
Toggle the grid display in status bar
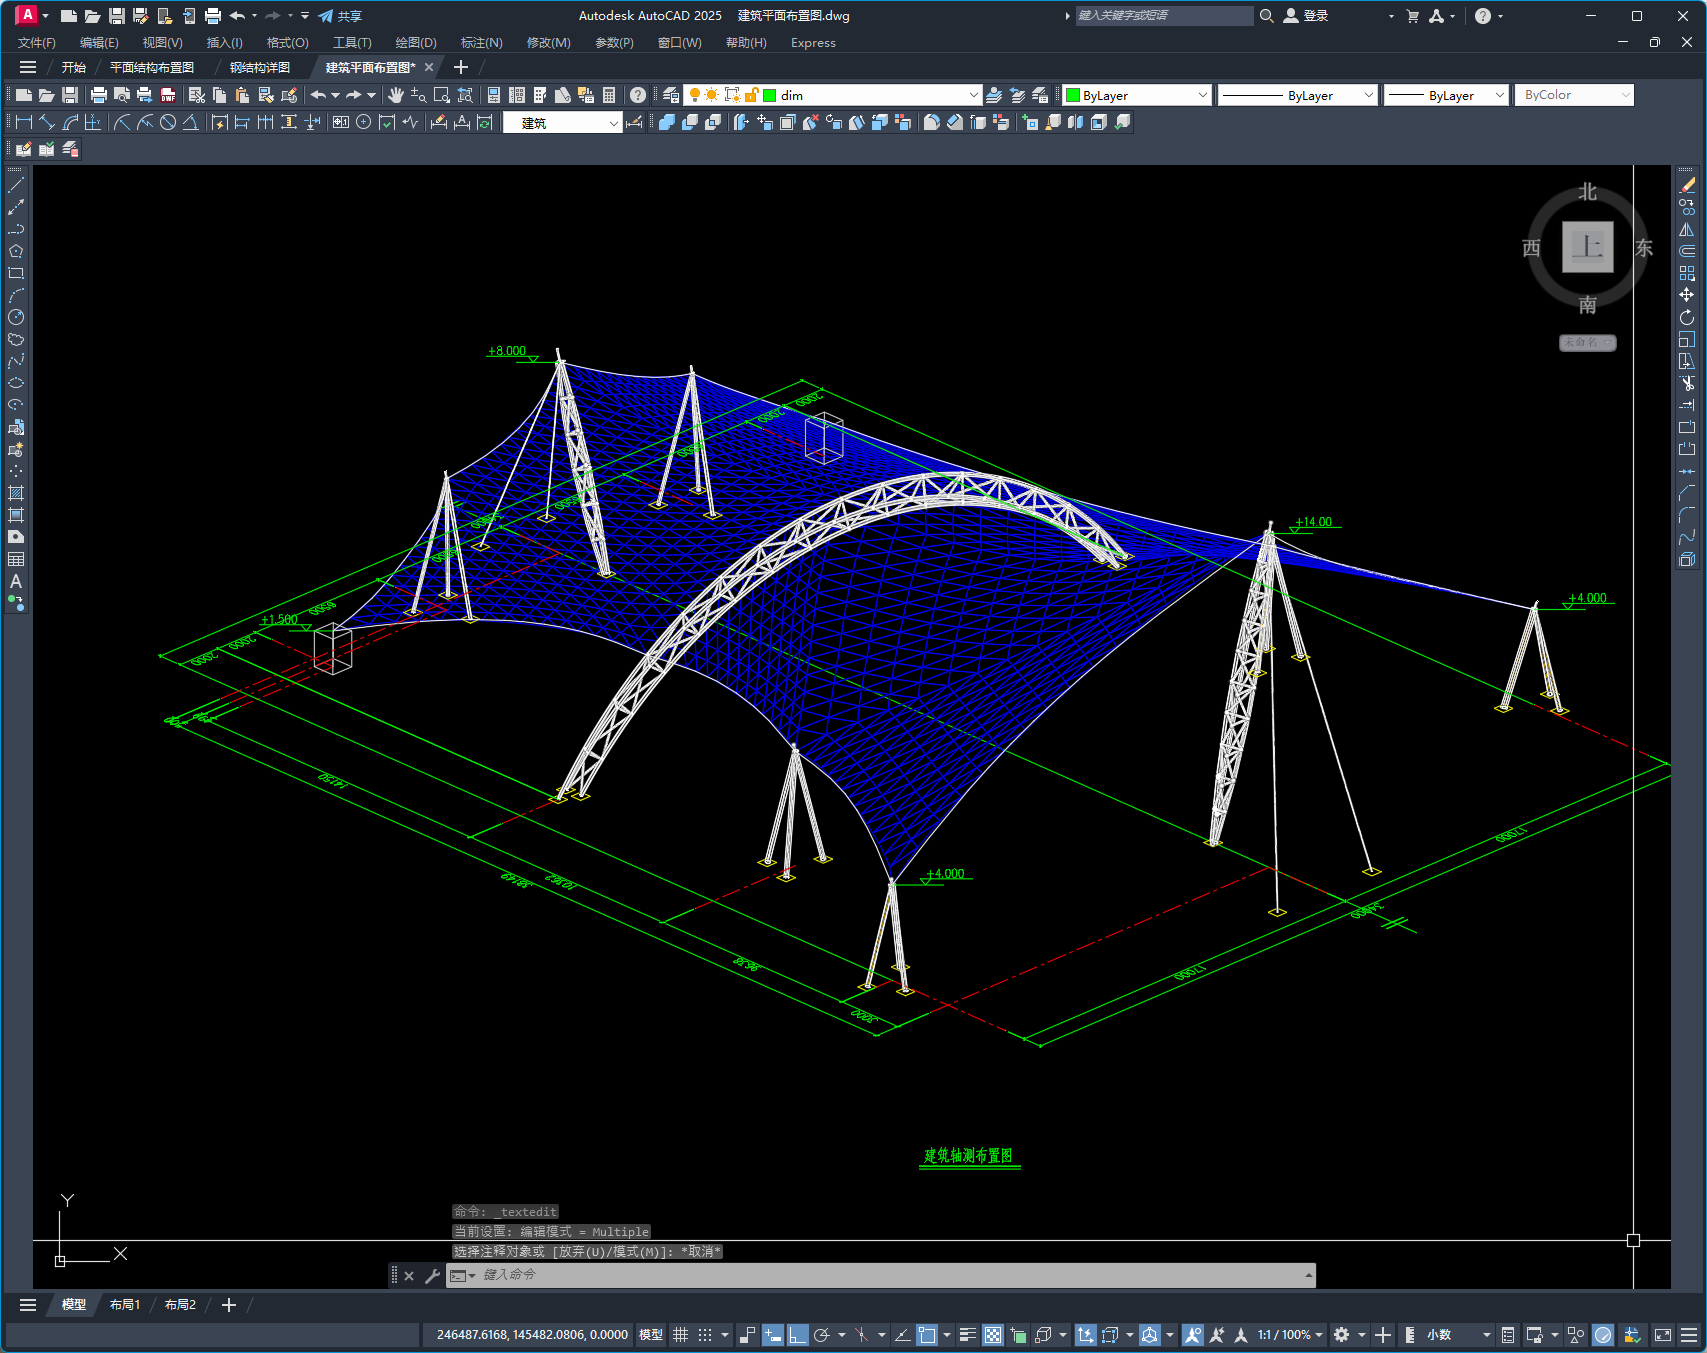pos(680,1335)
